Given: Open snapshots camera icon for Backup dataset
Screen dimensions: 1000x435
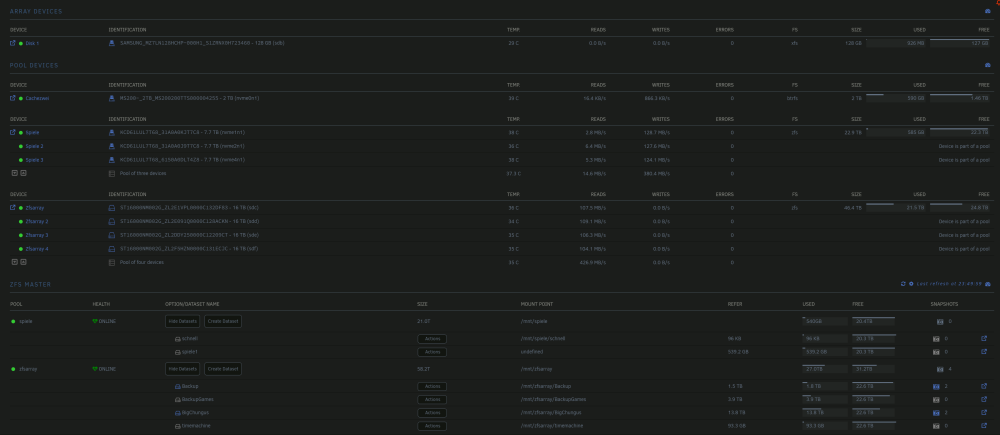Looking at the screenshot, I should point(936,387).
